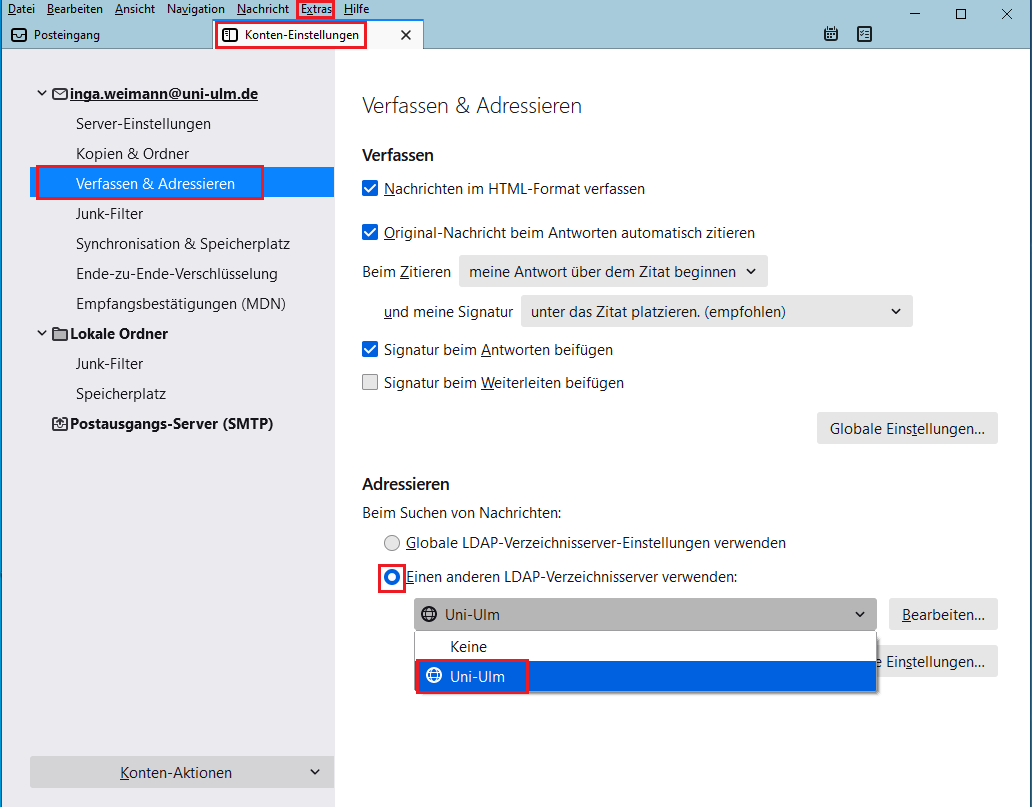Open the tasks icon in tab bar
The width and height of the screenshot is (1032, 807).
(865, 34)
